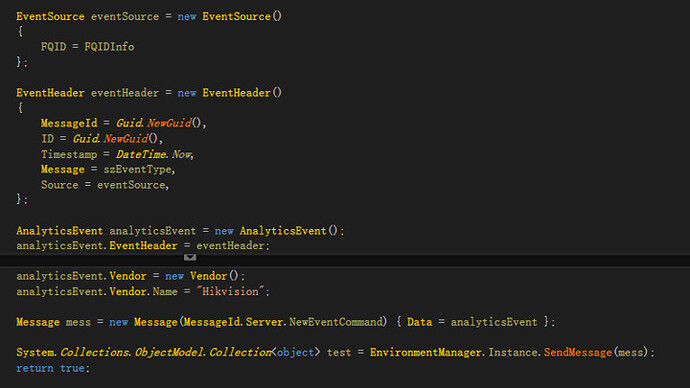The width and height of the screenshot is (690, 388).
Task: Click 'analyticsEvent.EventHeader = eventHeader' line
Action: coord(143,245)
